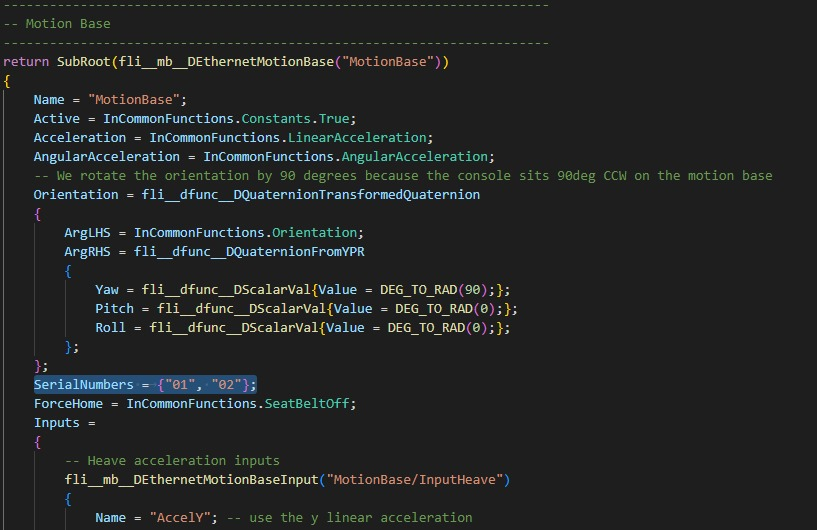Click SeatBeltOff on the ForceHome line
817x530 pixels.
pos(310,403)
